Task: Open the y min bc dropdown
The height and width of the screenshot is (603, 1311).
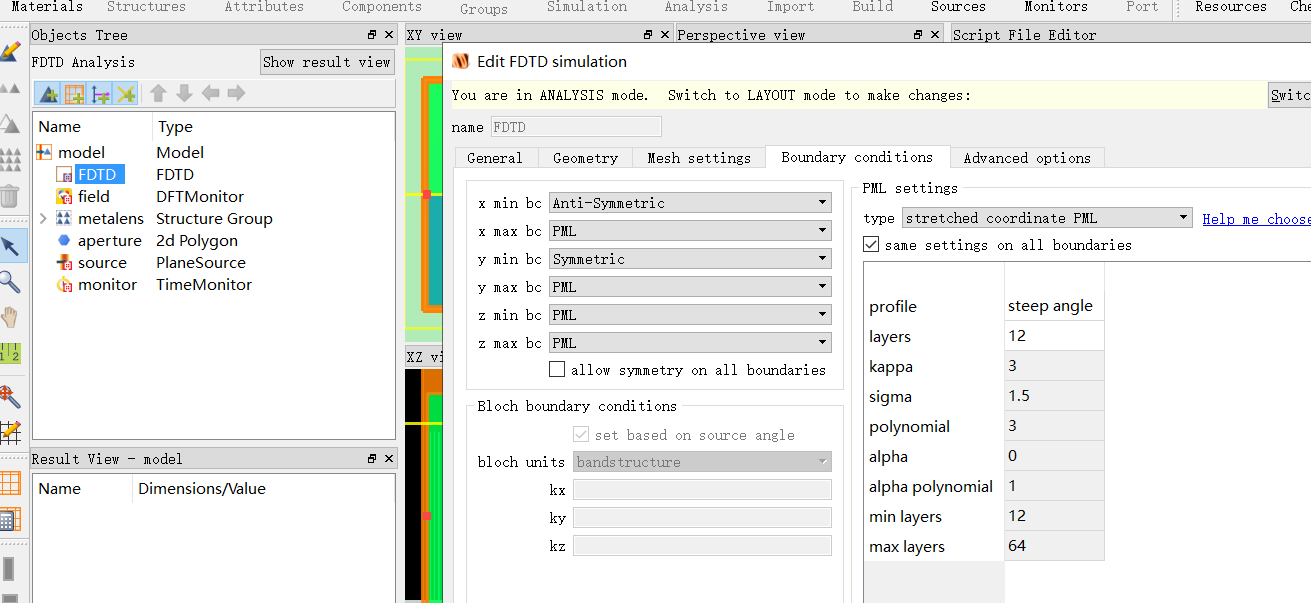Action: point(690,259)
